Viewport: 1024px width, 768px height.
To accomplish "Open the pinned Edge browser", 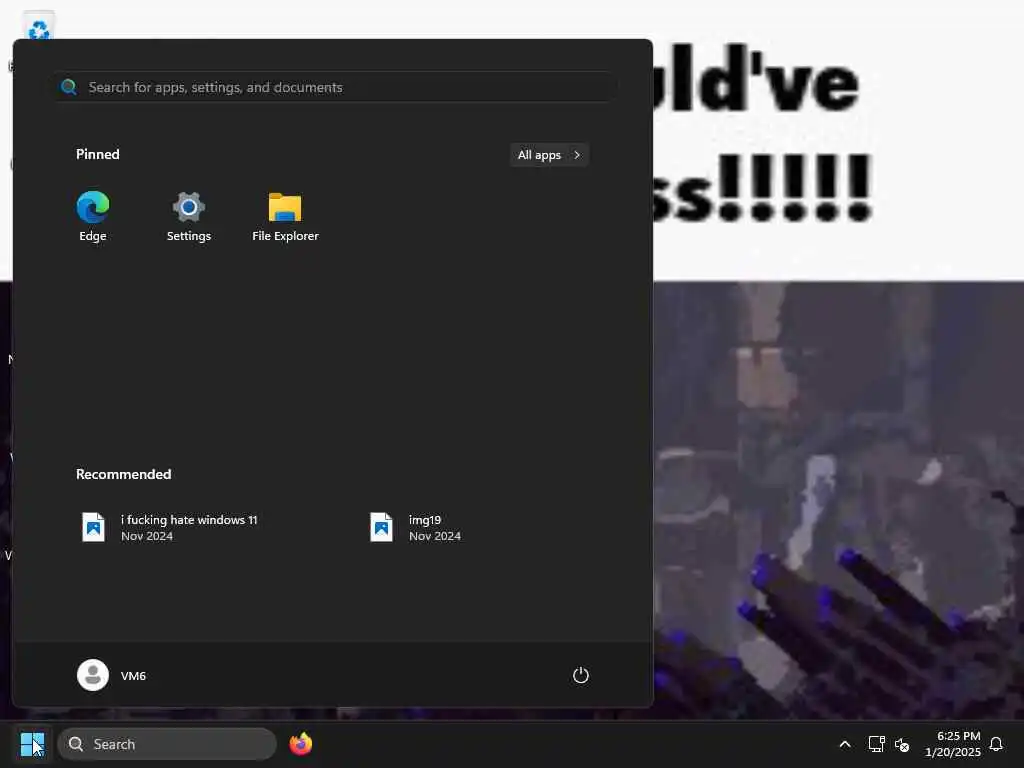I will pos(93,216).
